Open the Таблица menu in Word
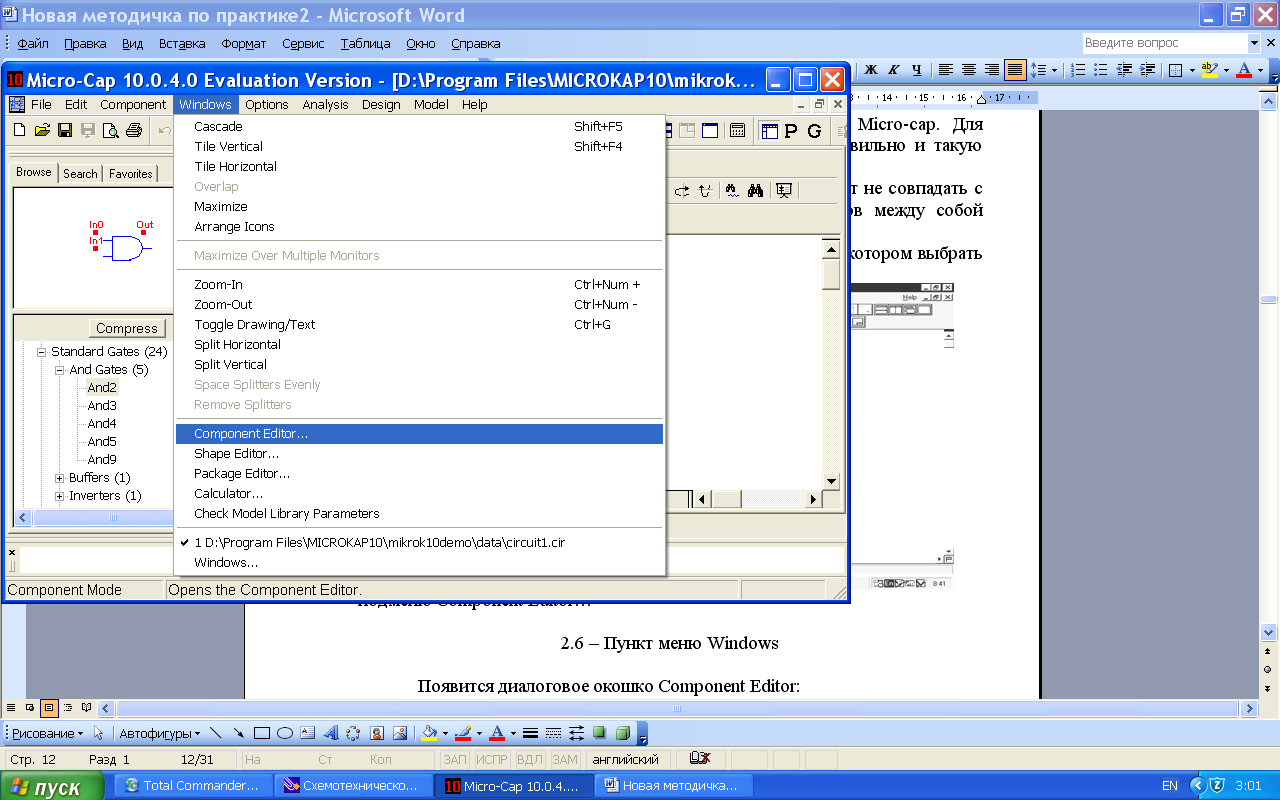Viewport: 1280px width, 800px height. pyautogui.click(x=365, y=44)
